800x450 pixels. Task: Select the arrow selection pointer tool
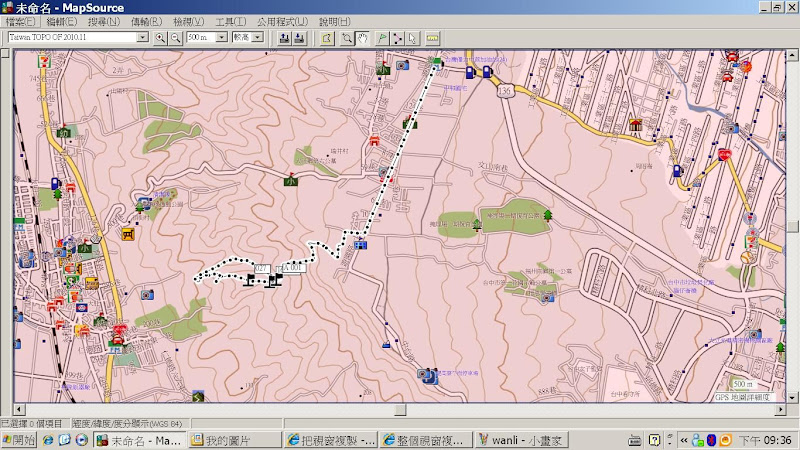pos(412,37)
